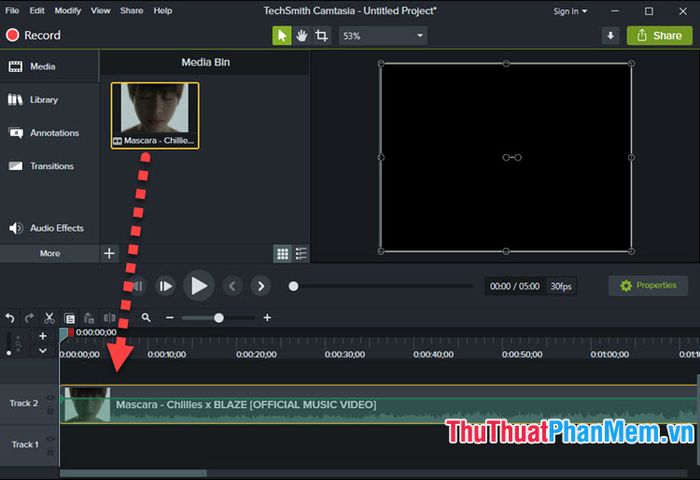Image resolution: width=700 pixels, height=480 pixels.
Task: Click the 00:00 / 05:00 time display
Action: (x=515, y=286)
